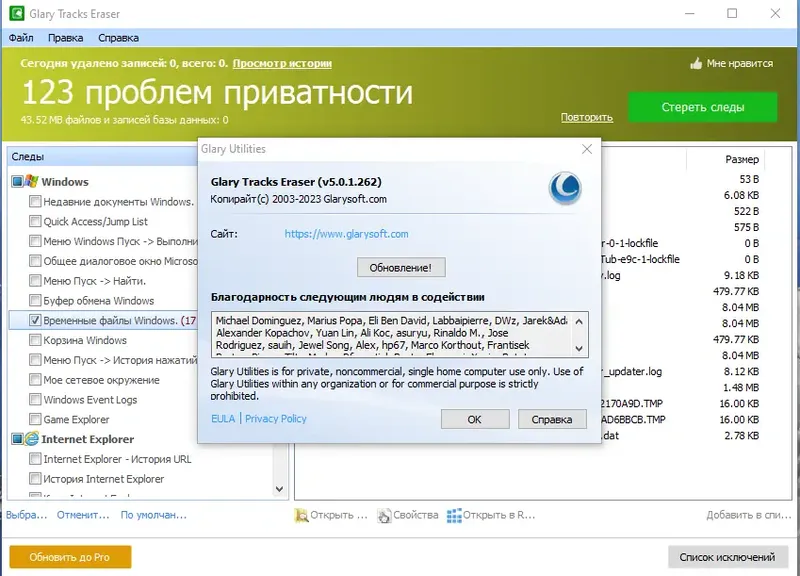Screen dimensions: 800x576
Task: Select the 1.48 MB size entry
Action: (741, 388)
